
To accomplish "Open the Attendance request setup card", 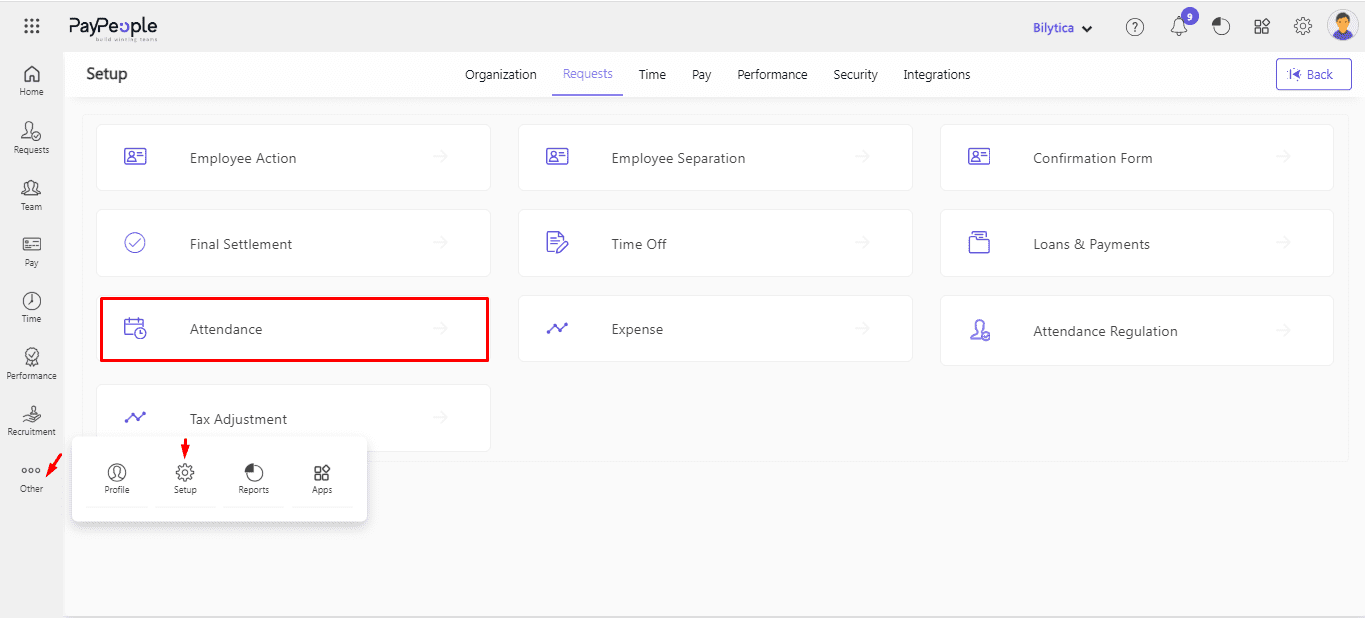I will click(x=294, y=329).
